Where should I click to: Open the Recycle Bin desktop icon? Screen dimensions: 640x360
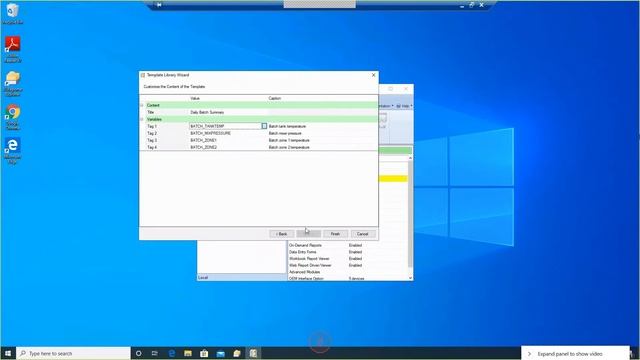click(x=12, y=12)
